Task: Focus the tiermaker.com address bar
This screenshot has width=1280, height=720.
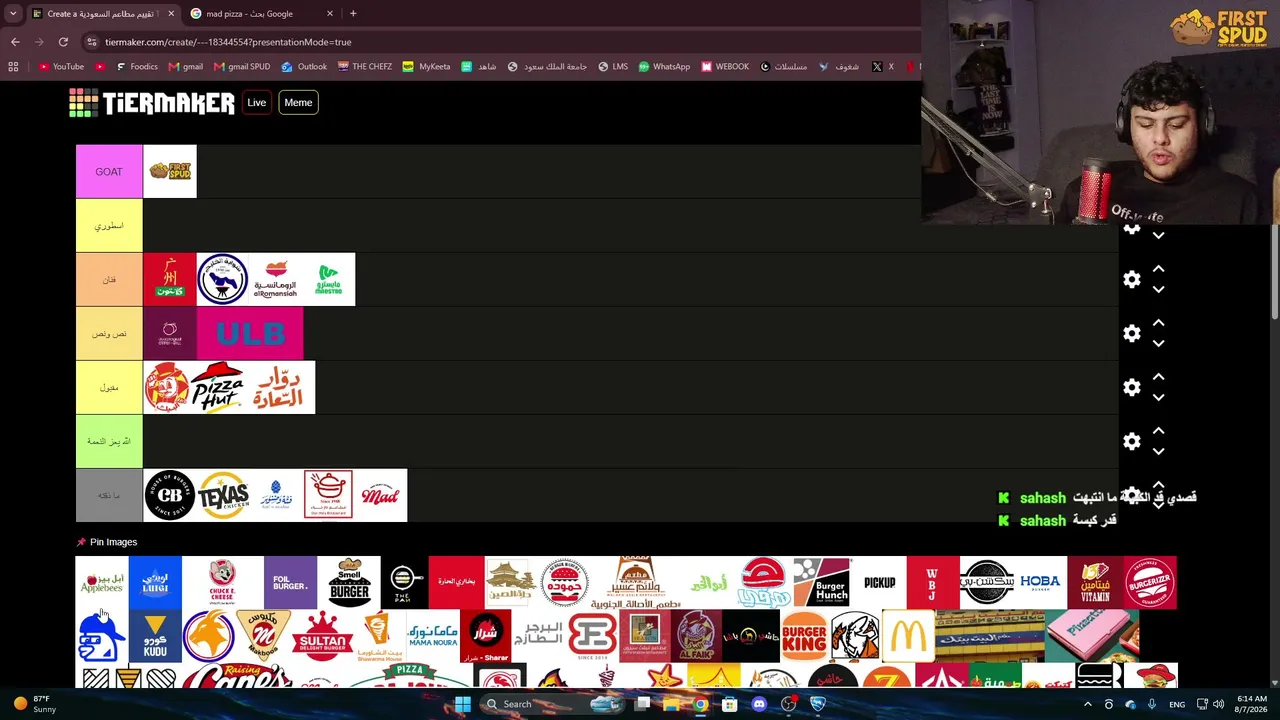Action: tap(500, 42)
